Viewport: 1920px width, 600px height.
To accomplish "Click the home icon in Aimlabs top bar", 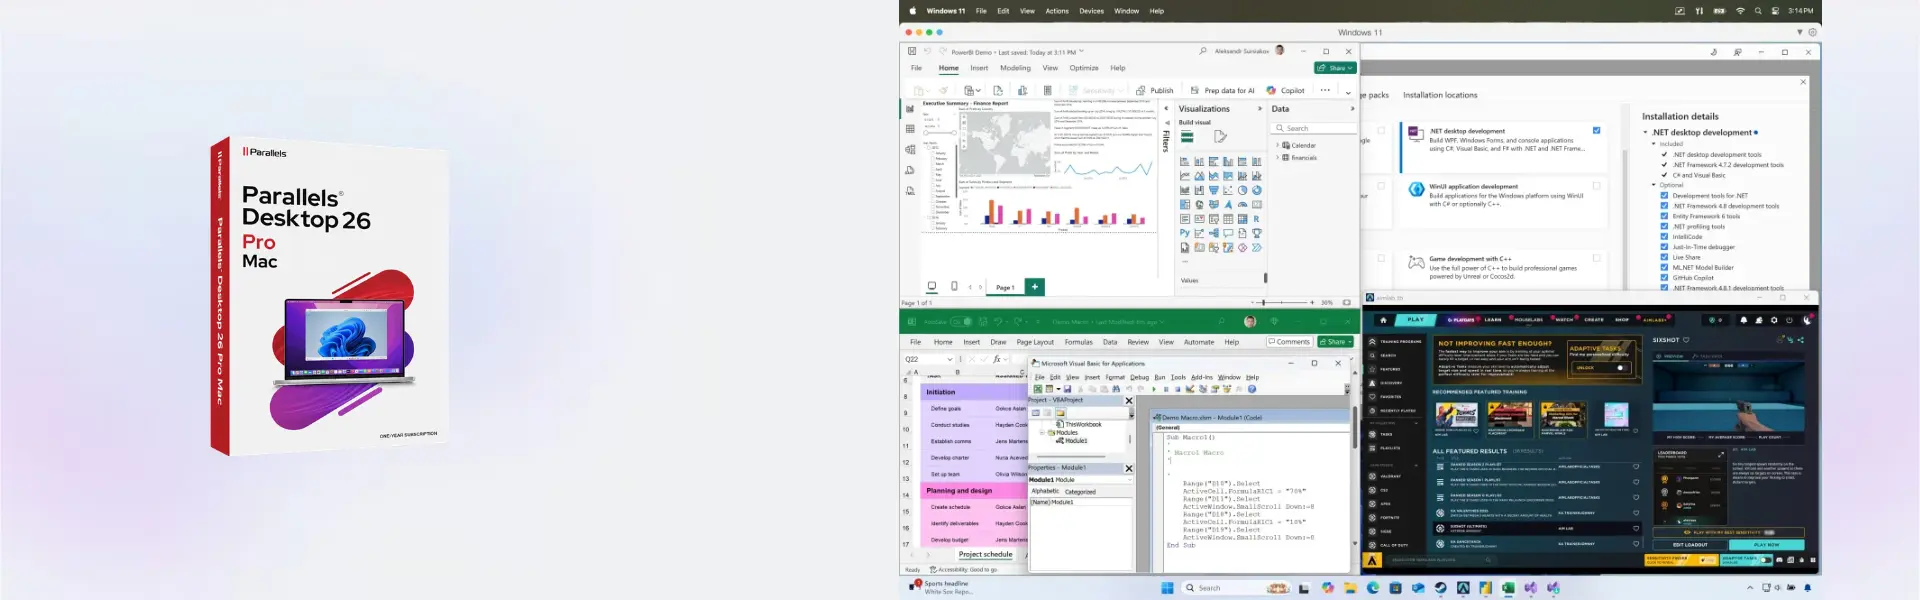I will (x=1383, y=320).
